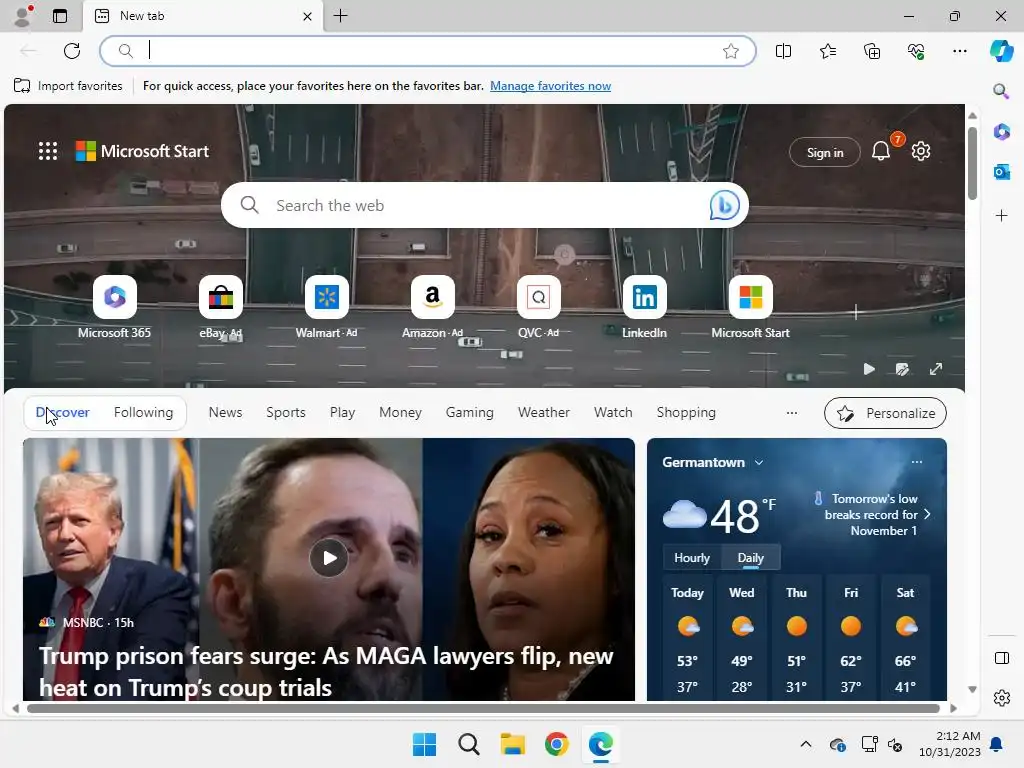The height and width of the screenshot is (768, 1024).
Task: Open Tomorrow's low record alert
Action: tap(872, 515)
